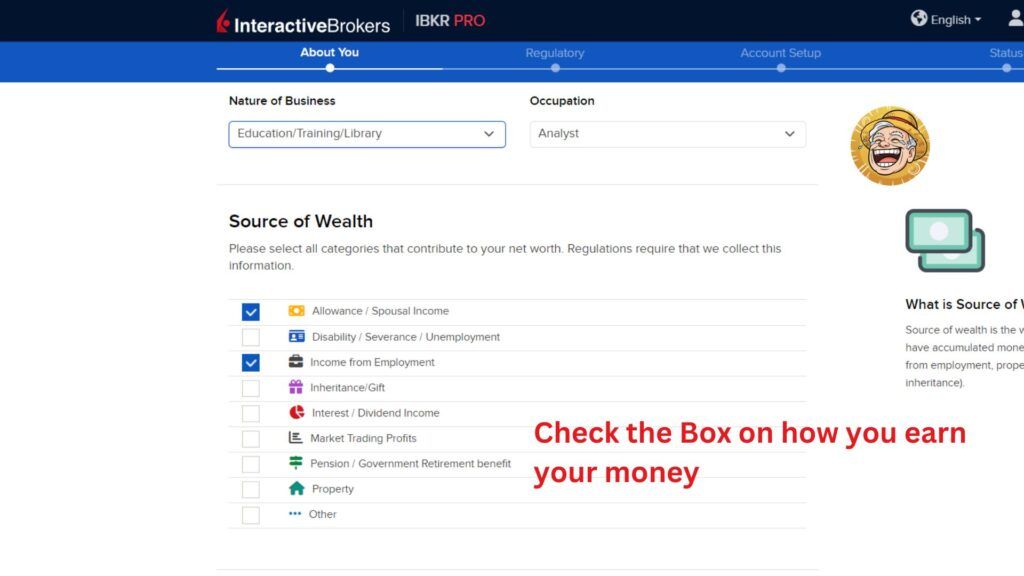Viewport: 1024px width, 576px height.
Task: Check the Inheritance/Gift checkbox
Action: 251,387
